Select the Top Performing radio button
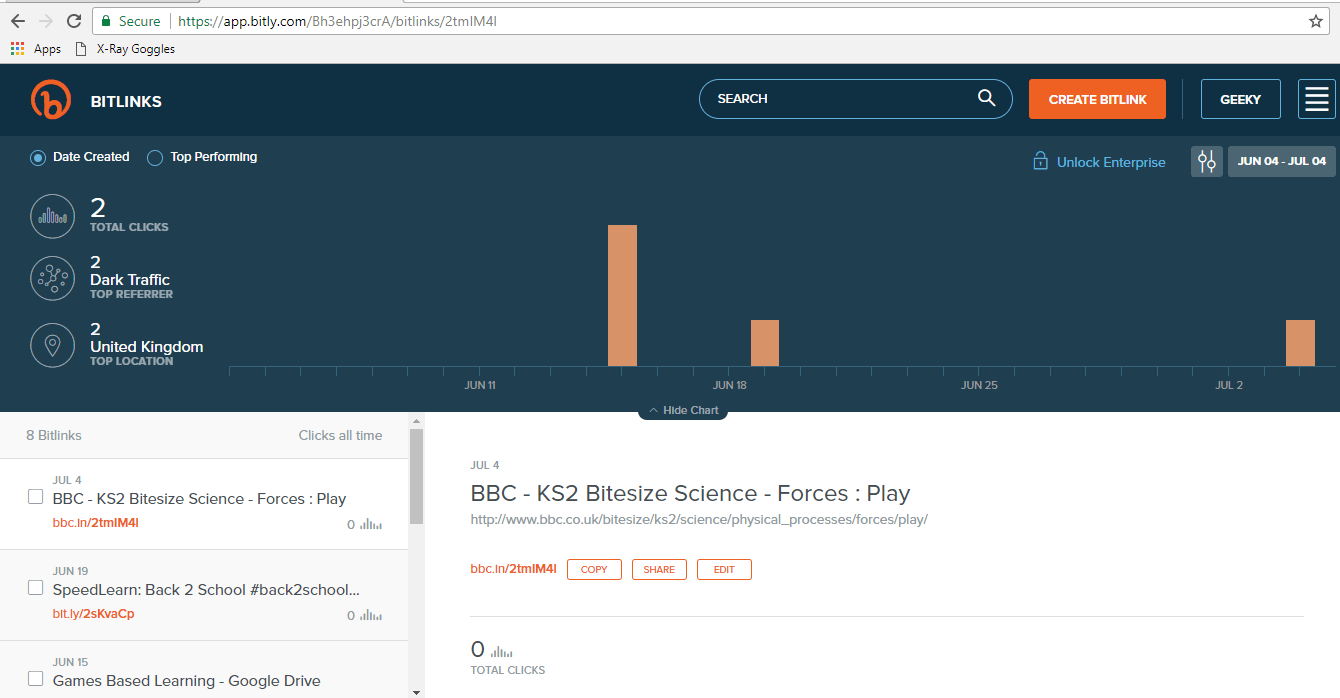The width and height of the screenshot is (1340, 698). pos(155,157)
